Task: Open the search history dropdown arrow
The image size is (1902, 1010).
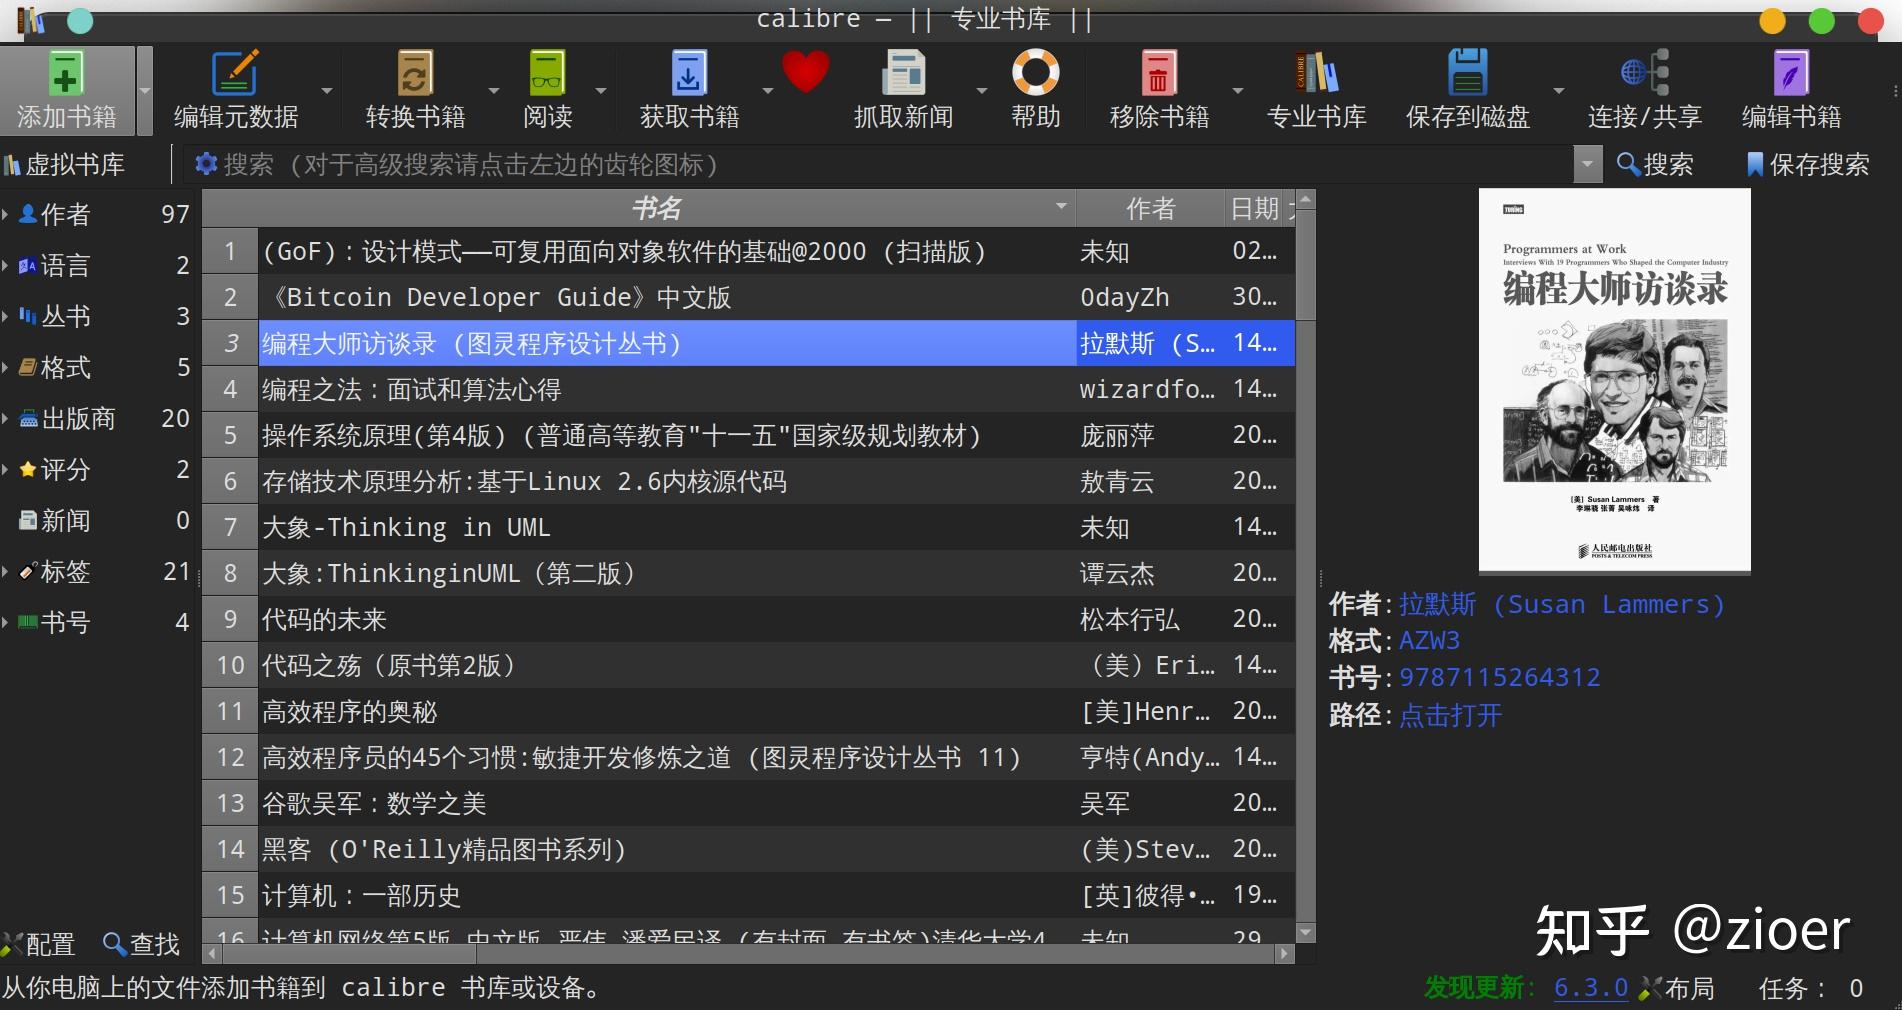Action: click(x=1588, y=164)
